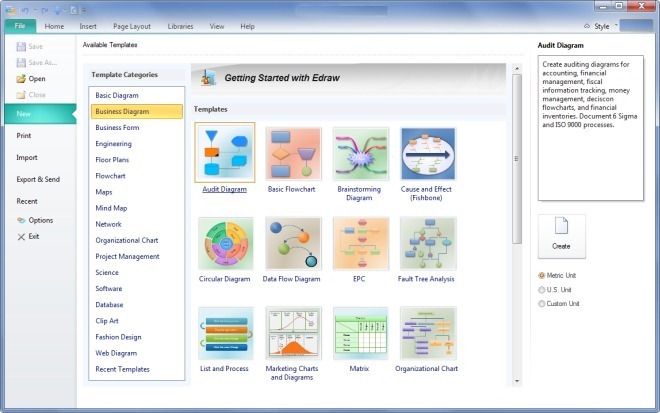Choose the Brainstorming Diagram template
The image size is (660, 413).
point(360,154)
